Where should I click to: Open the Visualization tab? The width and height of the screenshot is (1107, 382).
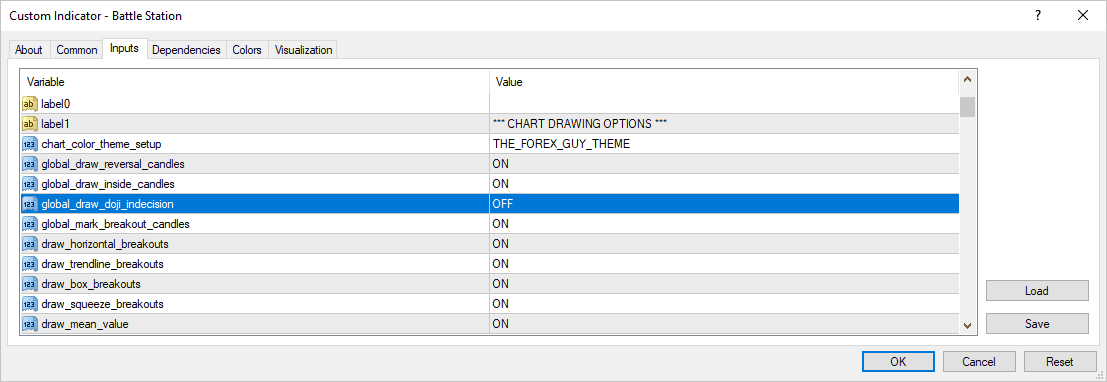(304, 50)
